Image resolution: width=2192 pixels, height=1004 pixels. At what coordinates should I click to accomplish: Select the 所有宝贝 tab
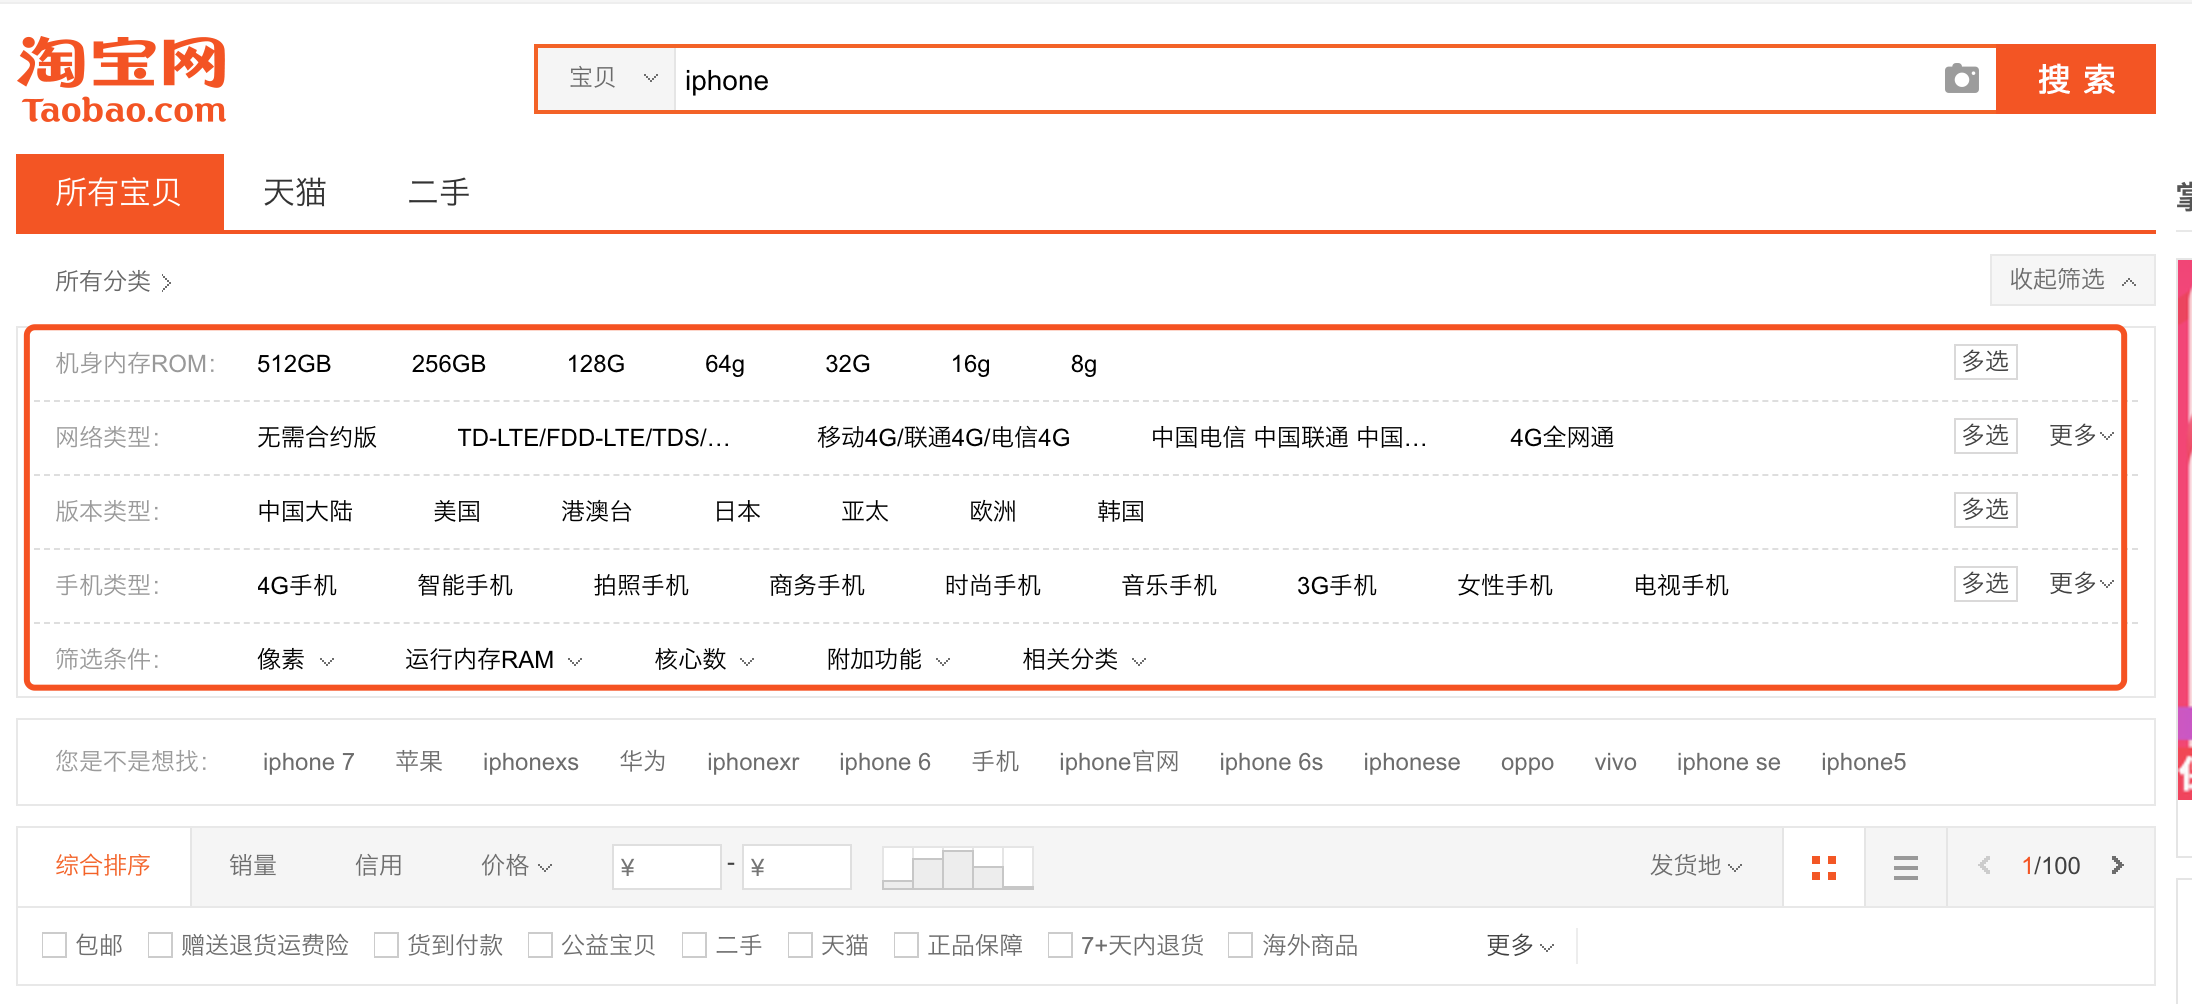point(120,192)
